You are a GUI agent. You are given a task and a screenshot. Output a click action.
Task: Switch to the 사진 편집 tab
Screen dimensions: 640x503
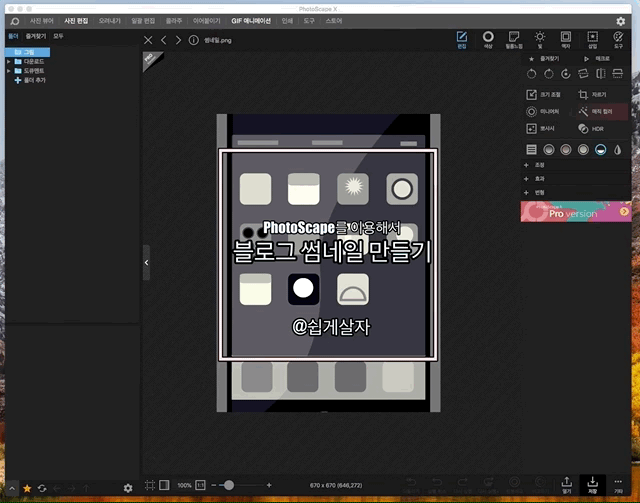pyautogui.click(x=76, y=21)
